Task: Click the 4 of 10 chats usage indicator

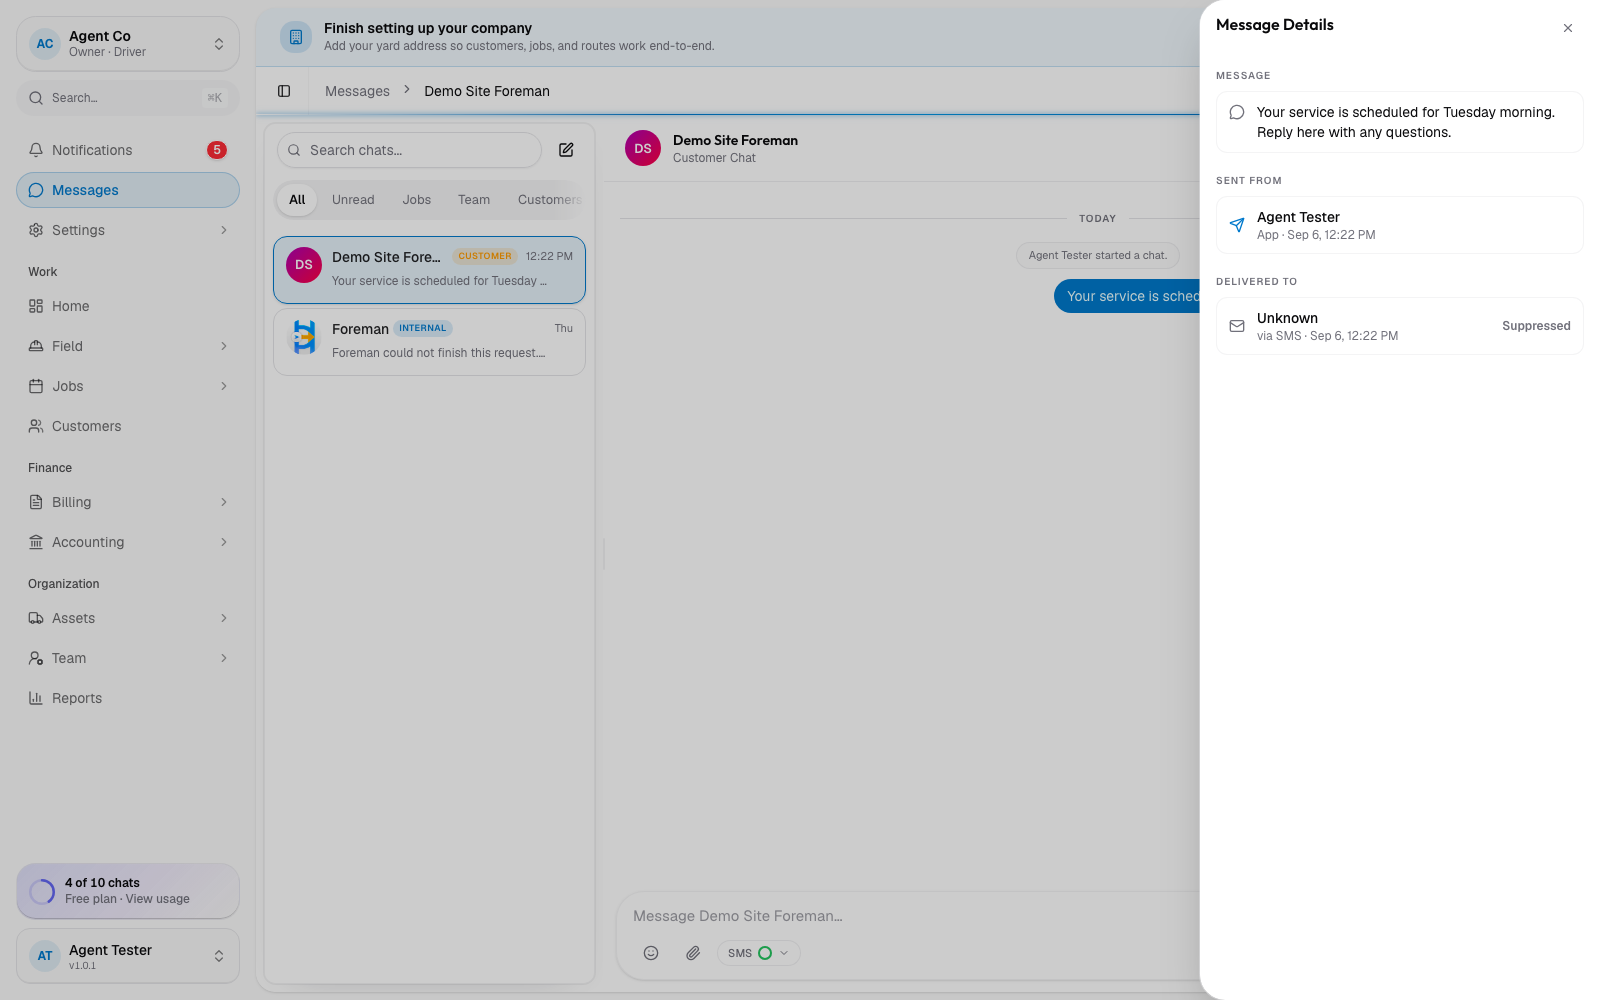Action: point(128,891)
